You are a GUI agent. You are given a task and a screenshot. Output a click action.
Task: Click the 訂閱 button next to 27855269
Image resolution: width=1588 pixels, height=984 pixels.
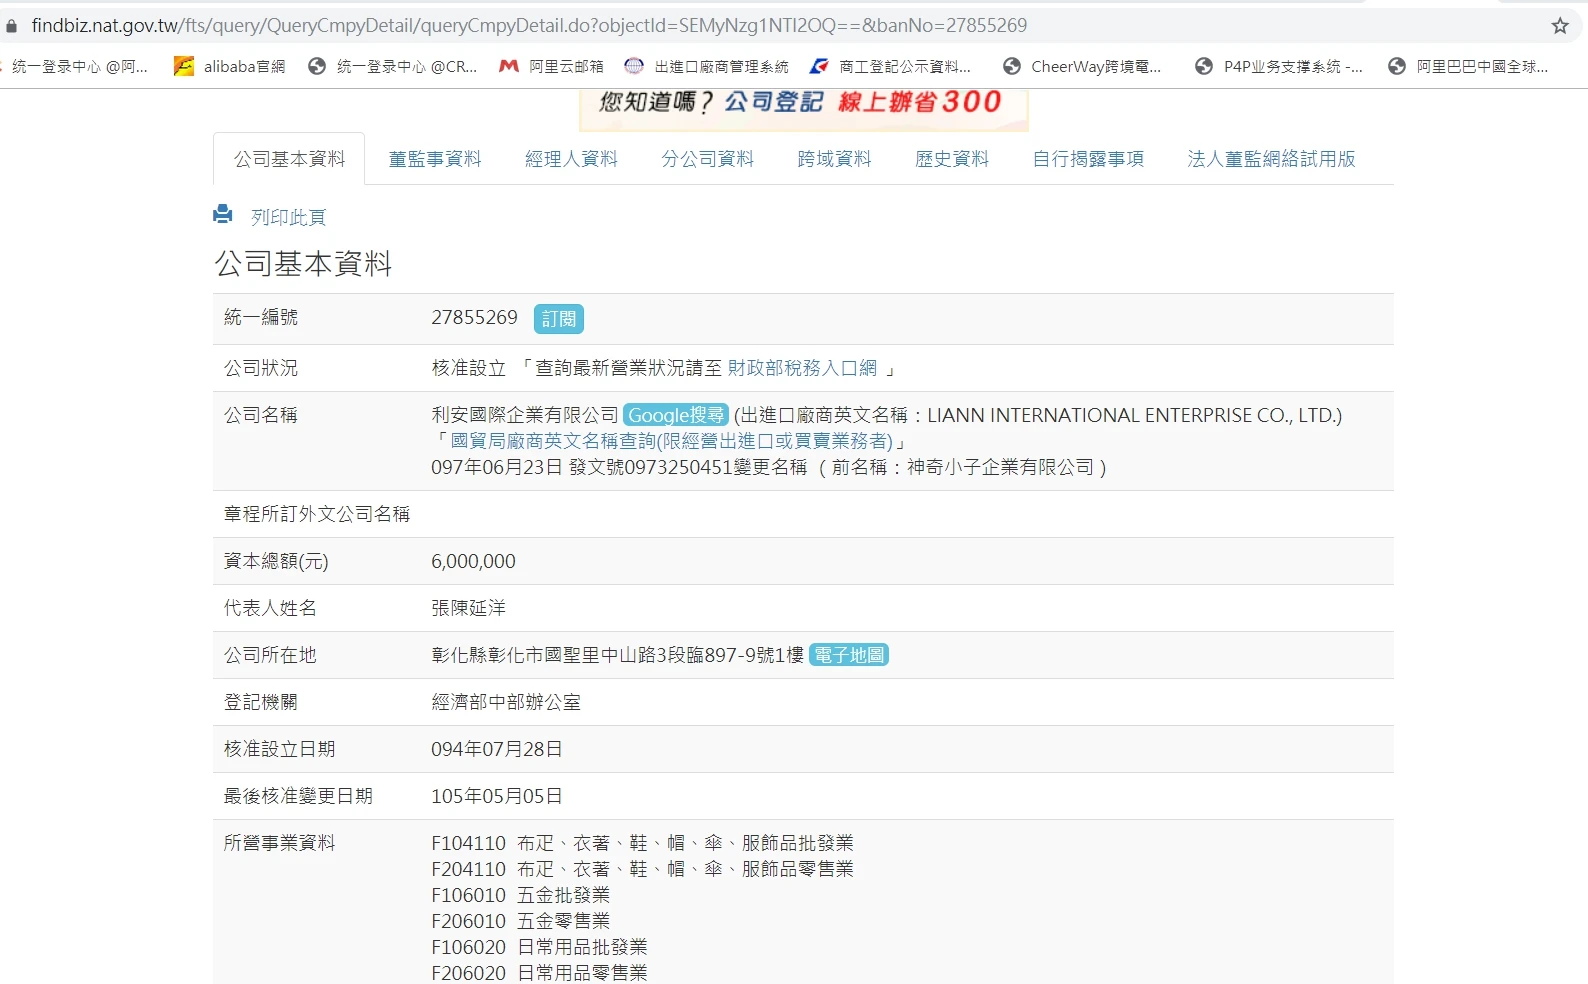pyautogui.click(x=558, y=319)
